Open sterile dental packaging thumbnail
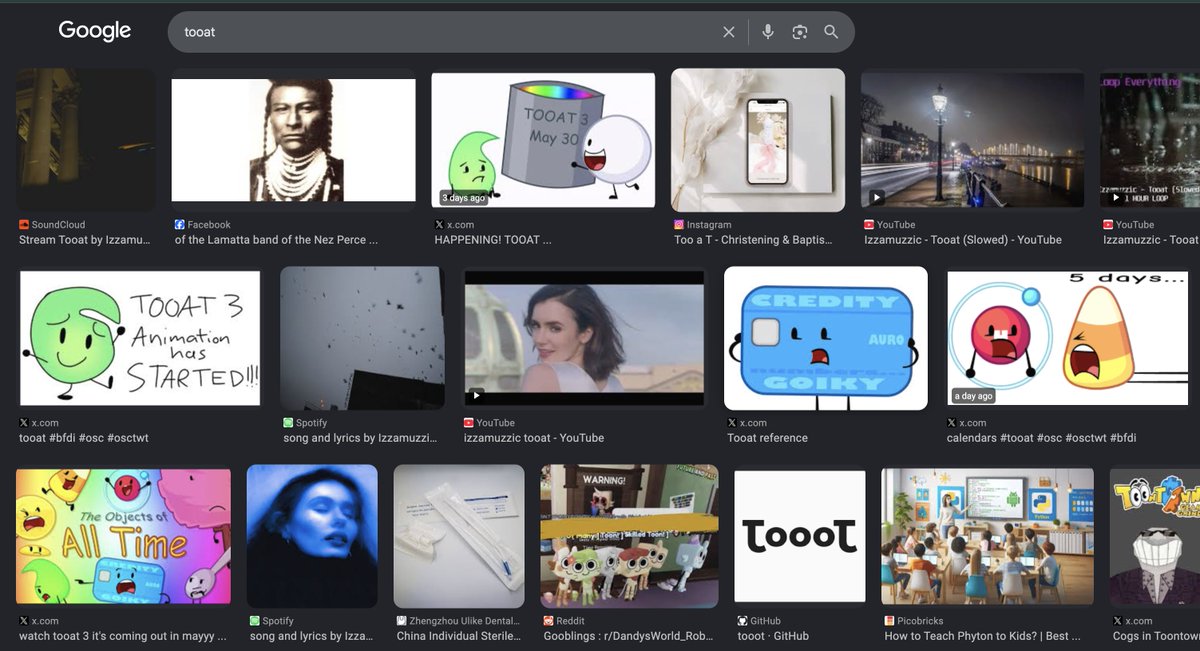The height and width of the screenshot is (651, 1200). point(459,536)
